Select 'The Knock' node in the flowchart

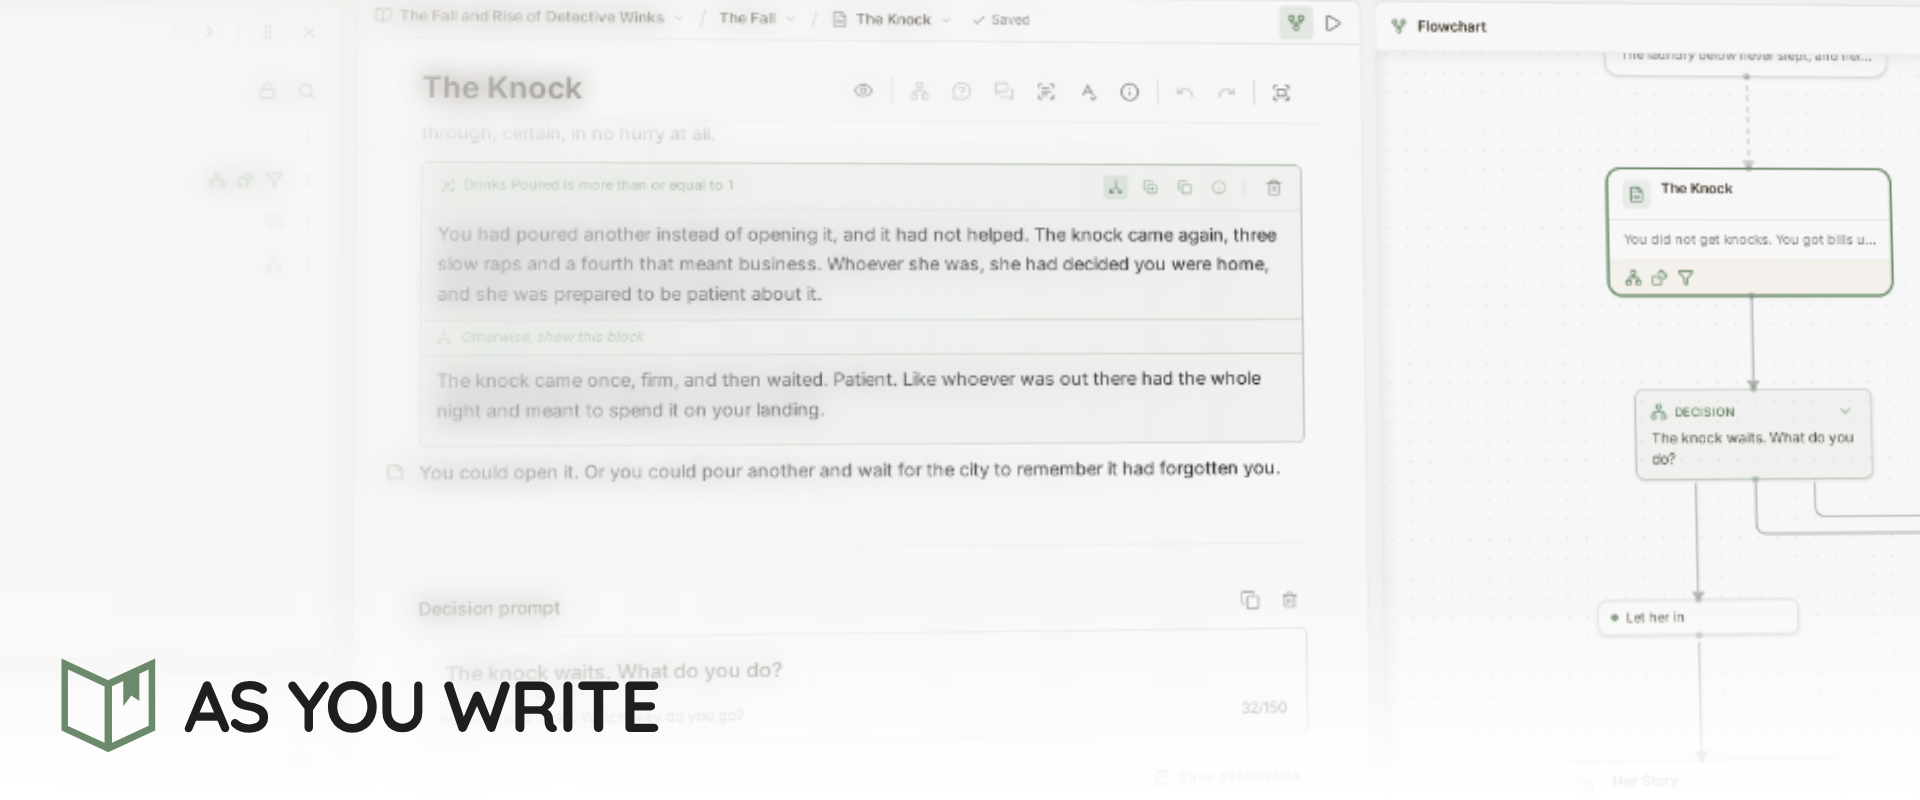click(1749, 232)
